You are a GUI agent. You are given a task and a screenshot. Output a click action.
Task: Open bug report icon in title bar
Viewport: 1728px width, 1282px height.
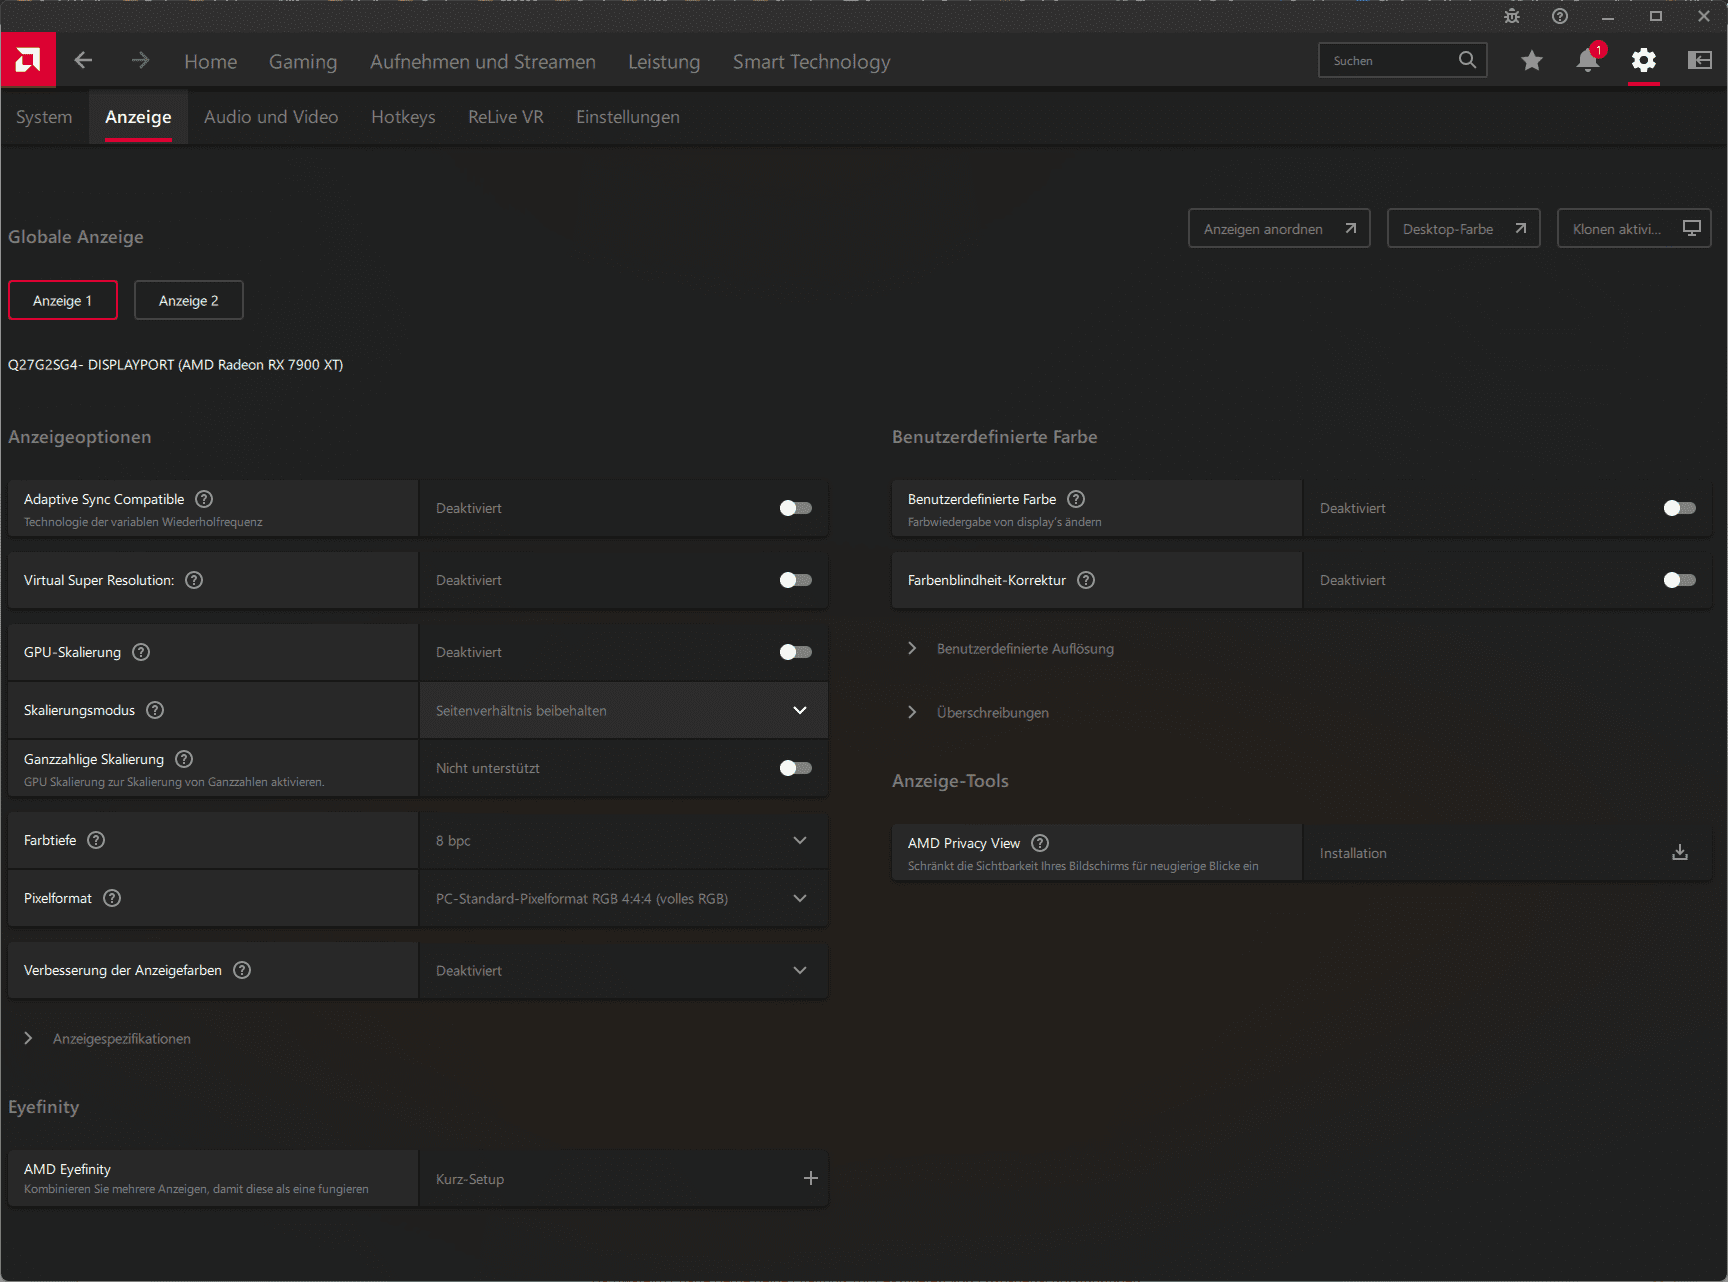tap(1512, 16)
